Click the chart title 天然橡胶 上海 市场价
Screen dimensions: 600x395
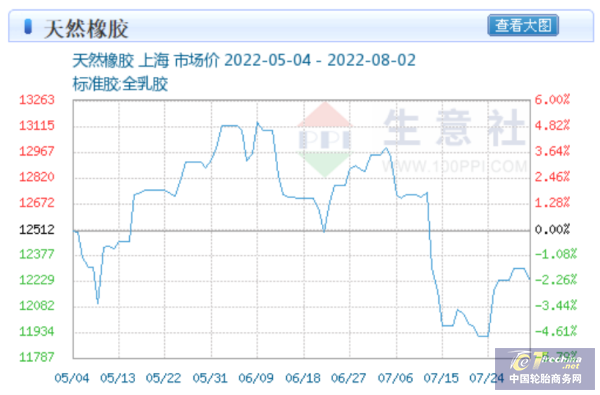pos(146,60)
